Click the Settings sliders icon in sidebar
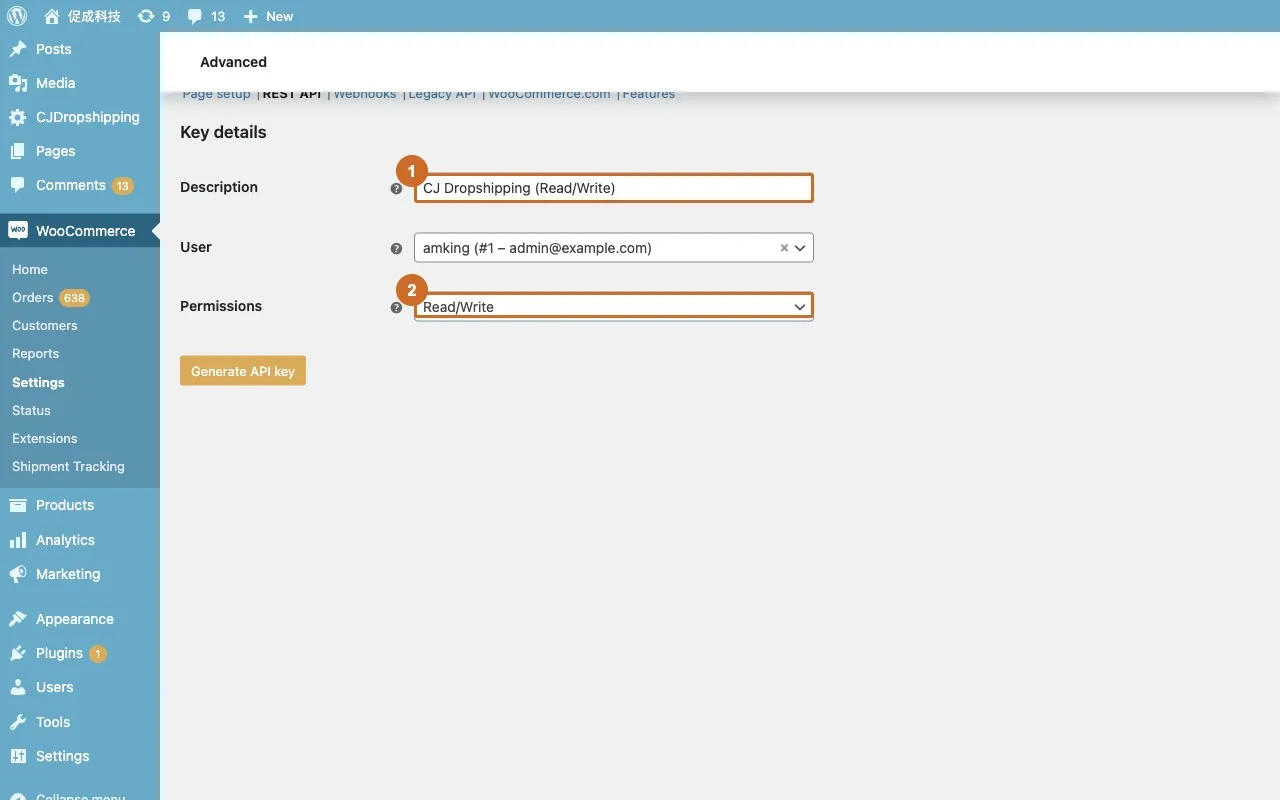The image size is (1280, 800). 18,756
